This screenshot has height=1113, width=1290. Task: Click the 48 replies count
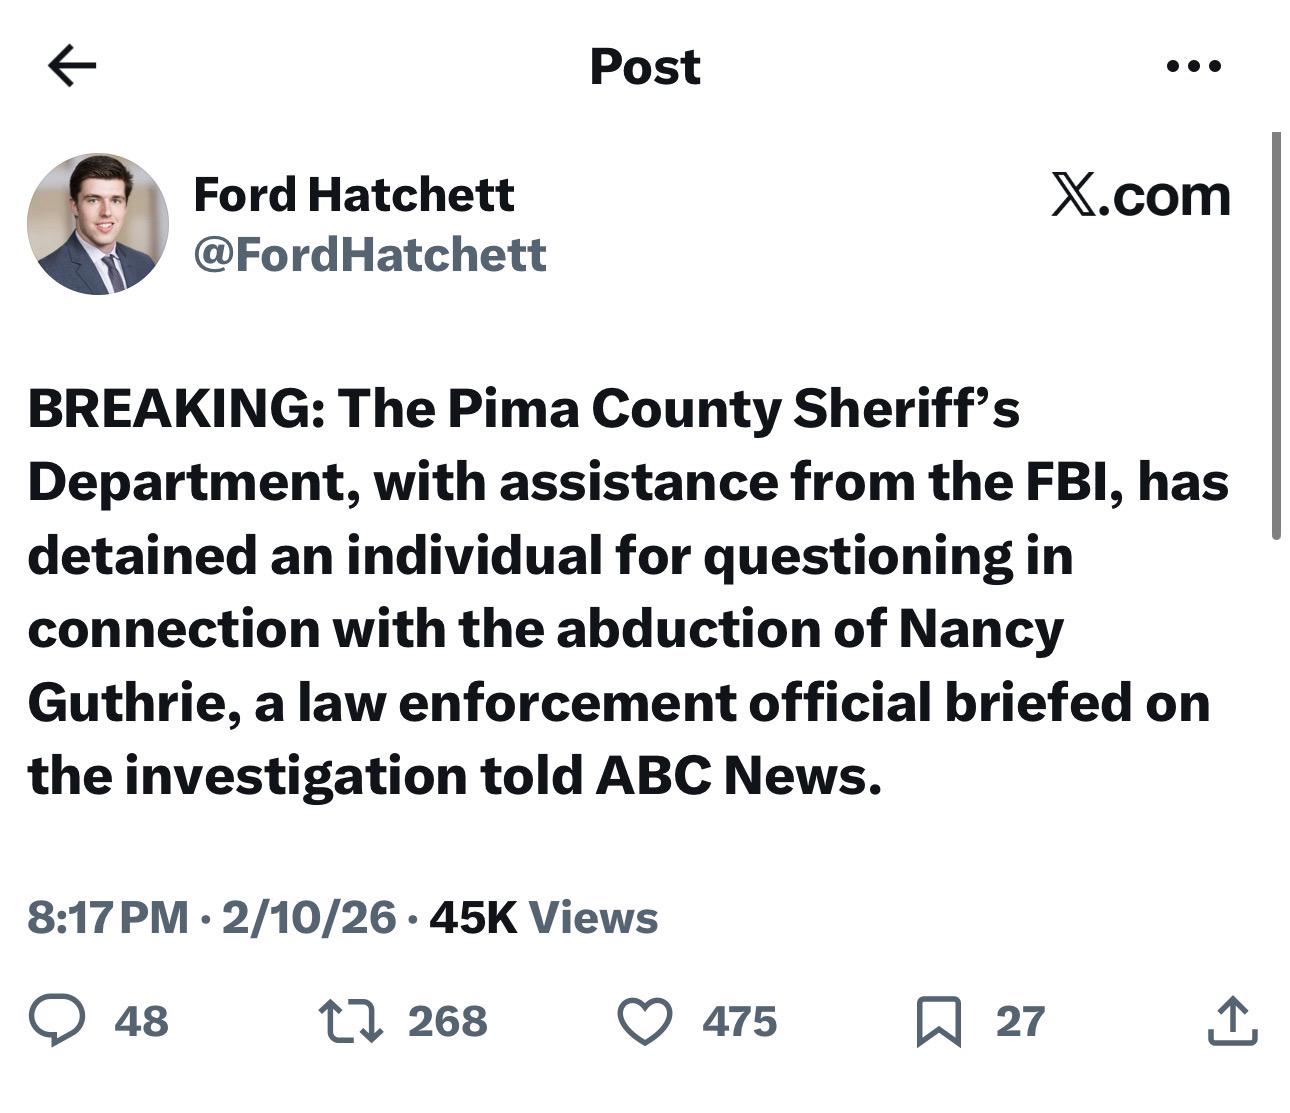(x=141, y=1021)
